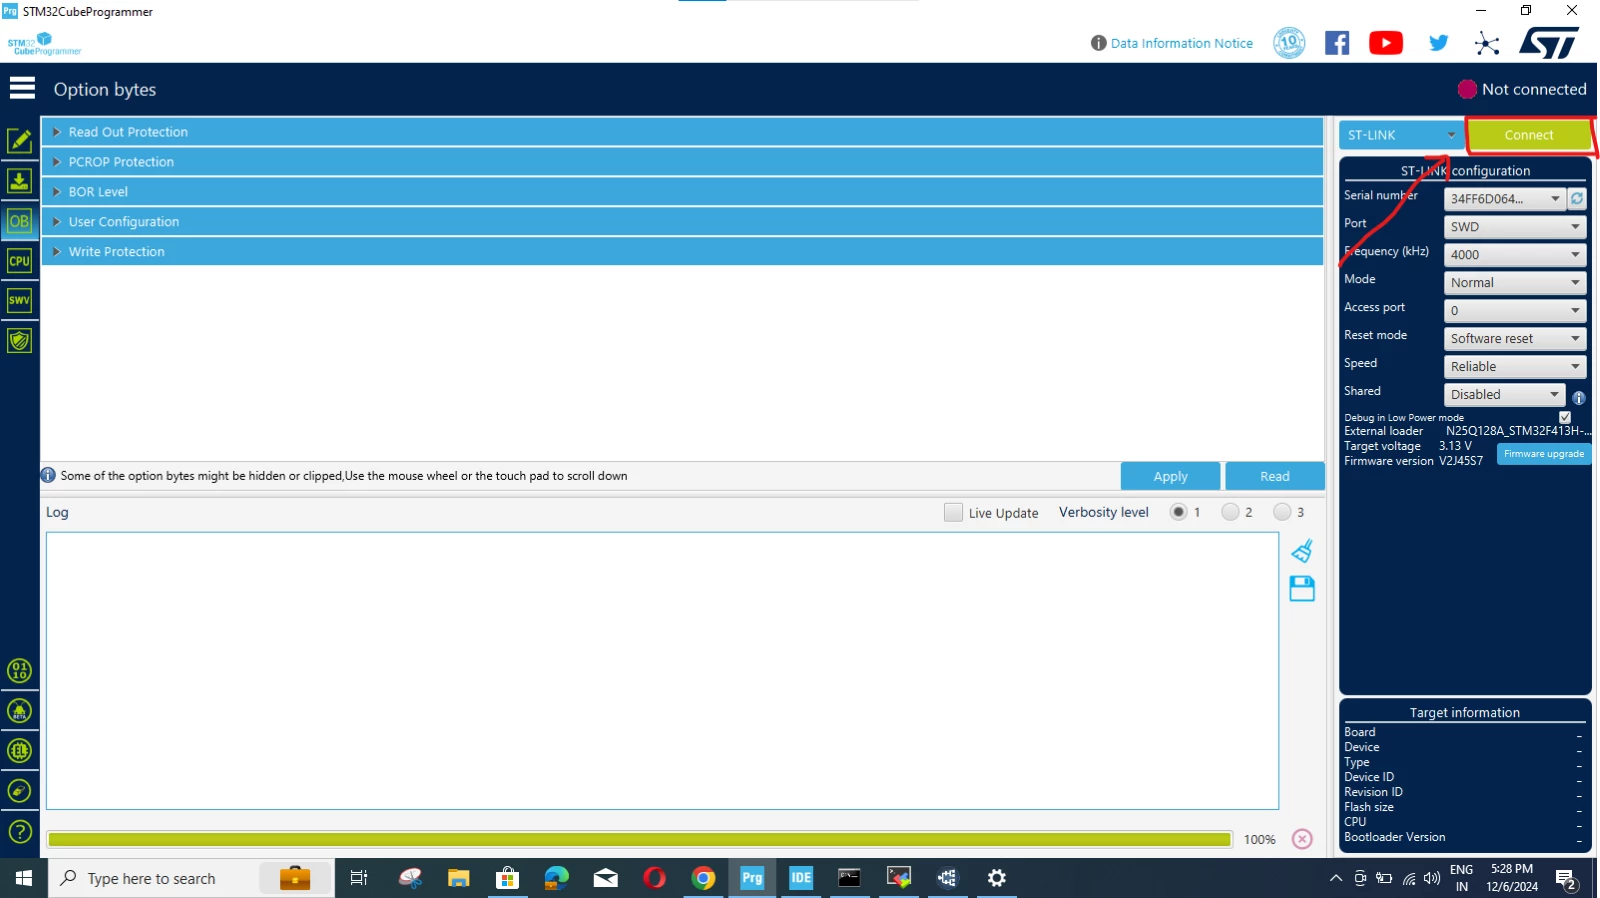Open Erasing & Programming download icon
1600x898 pixels.
tap(19, 181)
